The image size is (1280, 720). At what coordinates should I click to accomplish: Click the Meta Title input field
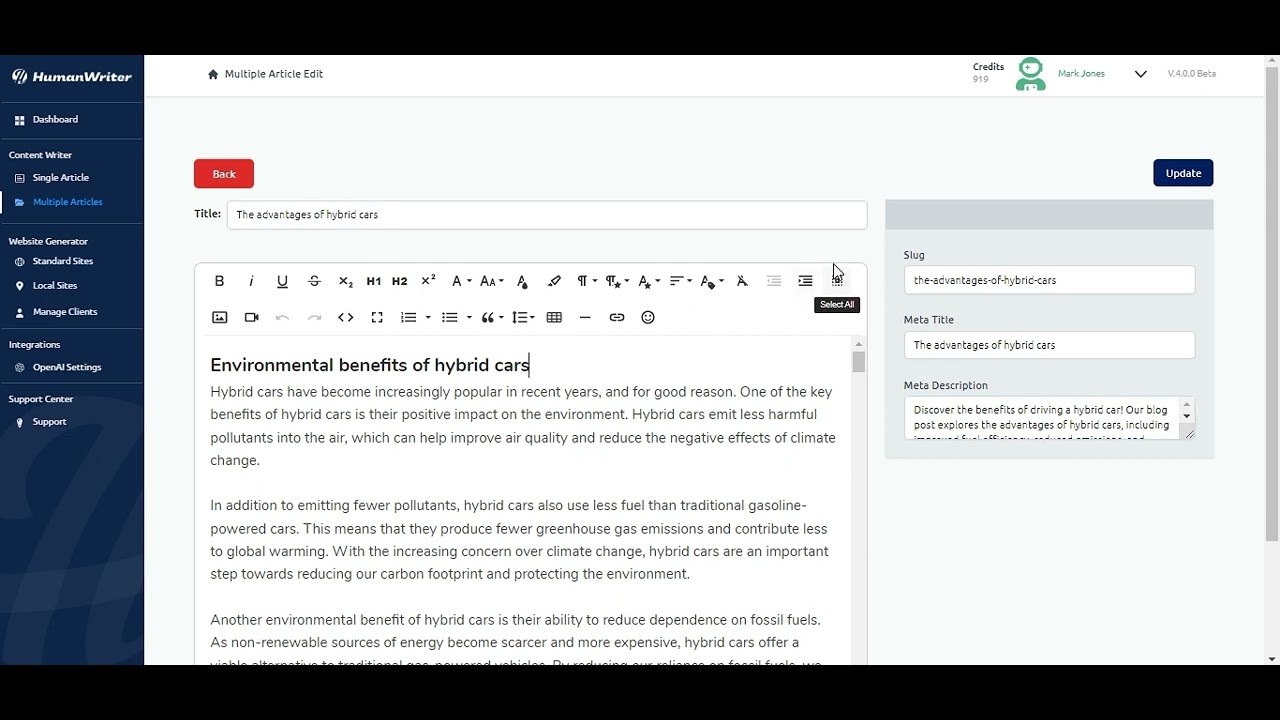point(1049,345)
